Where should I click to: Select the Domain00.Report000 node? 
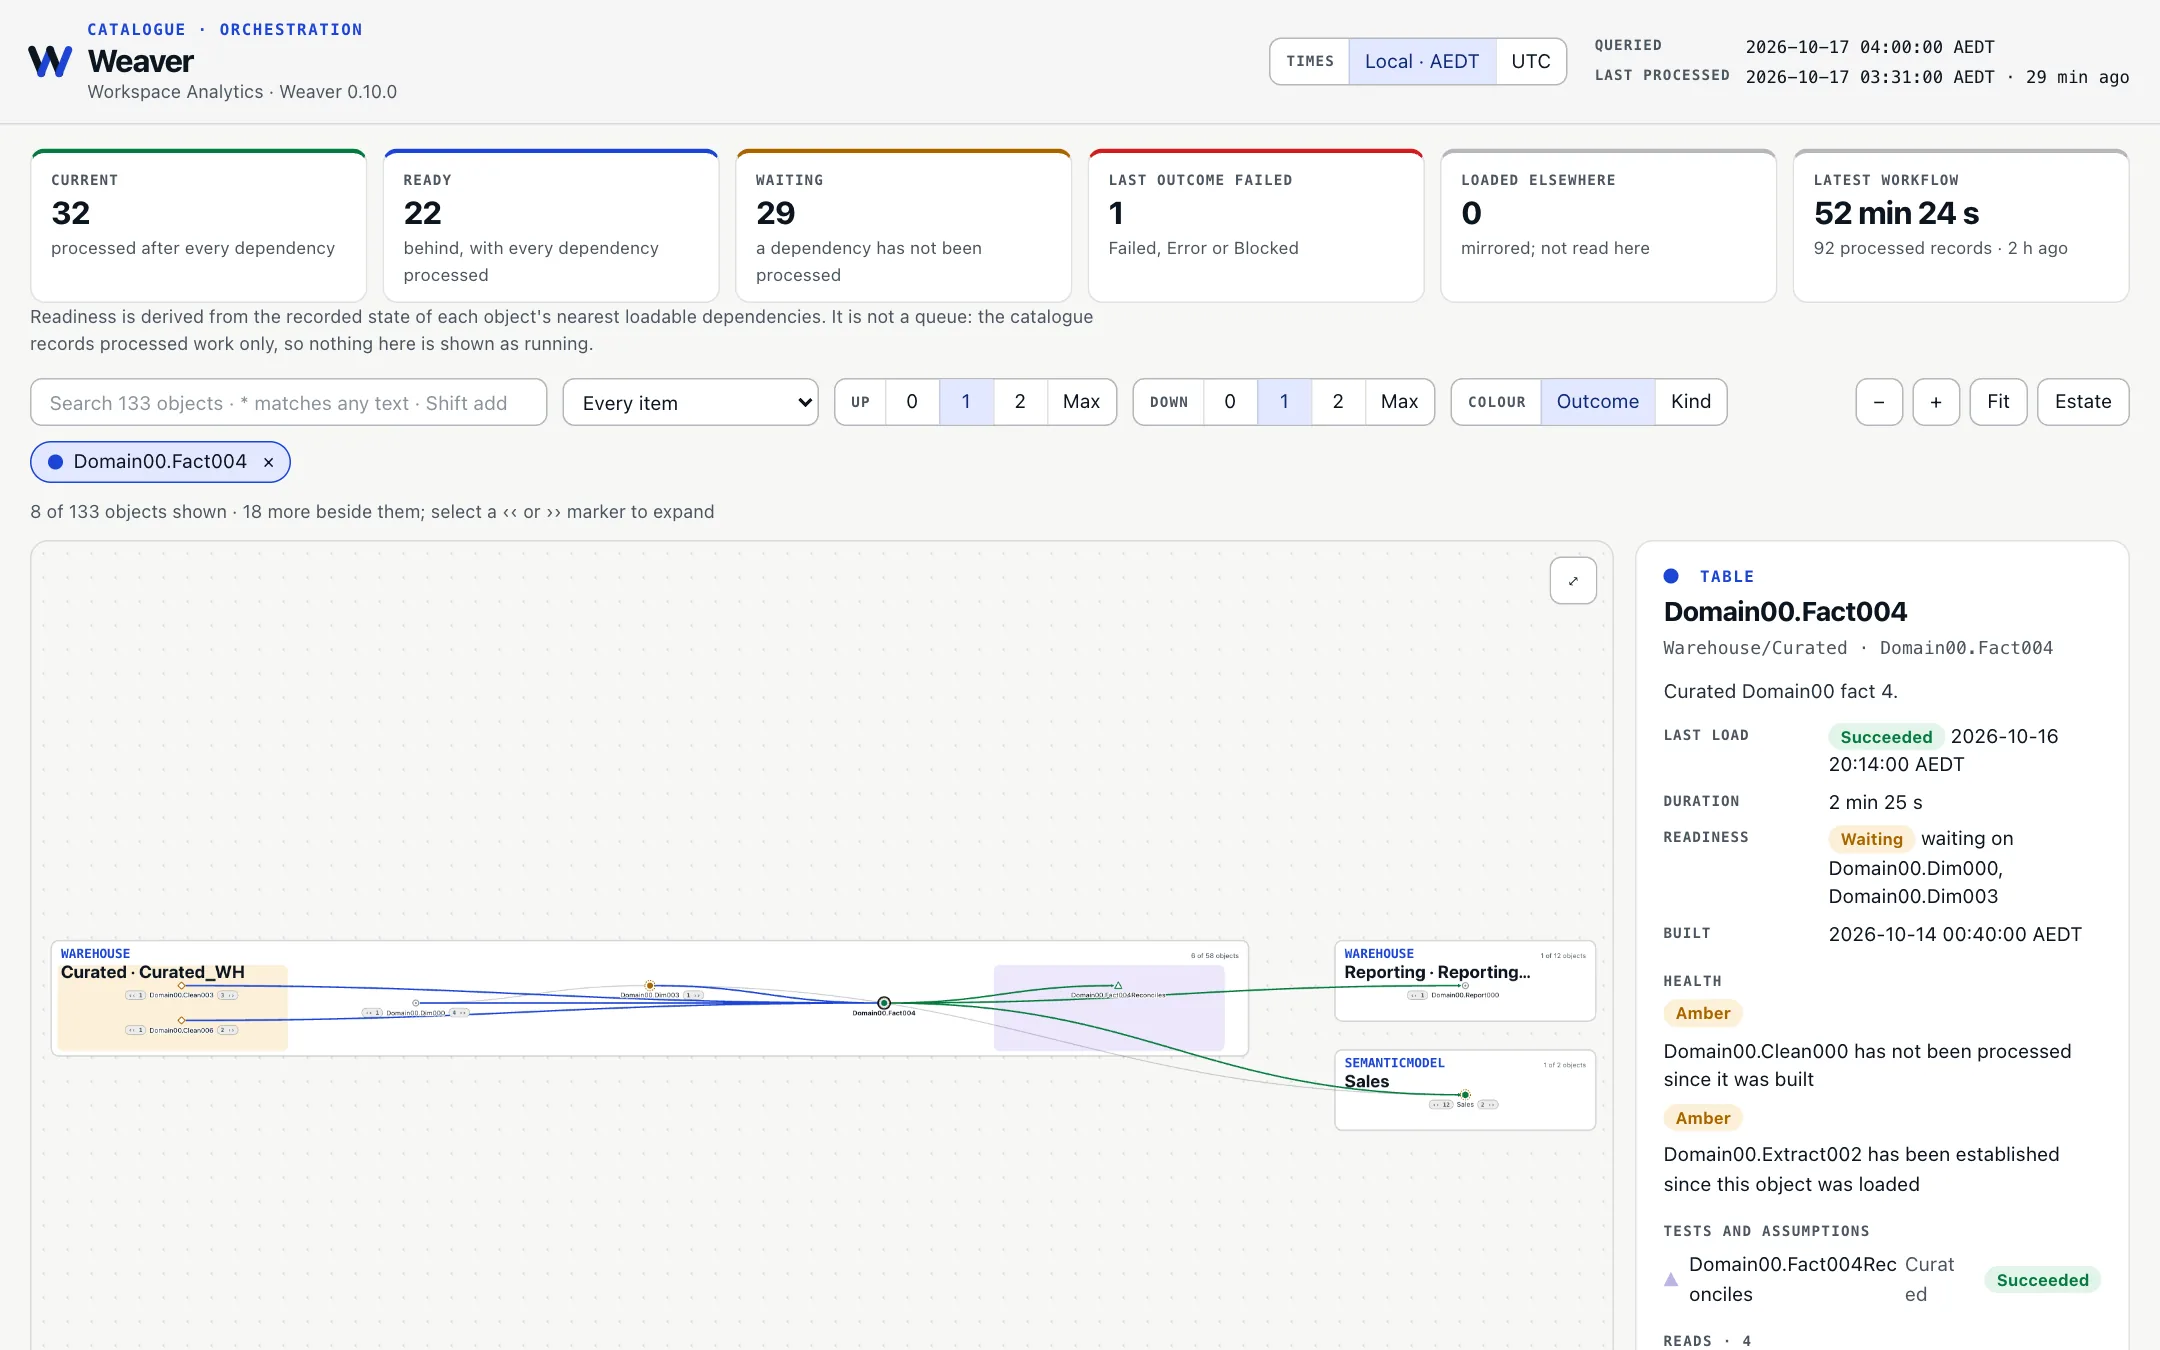click(x=1465, y=985)
